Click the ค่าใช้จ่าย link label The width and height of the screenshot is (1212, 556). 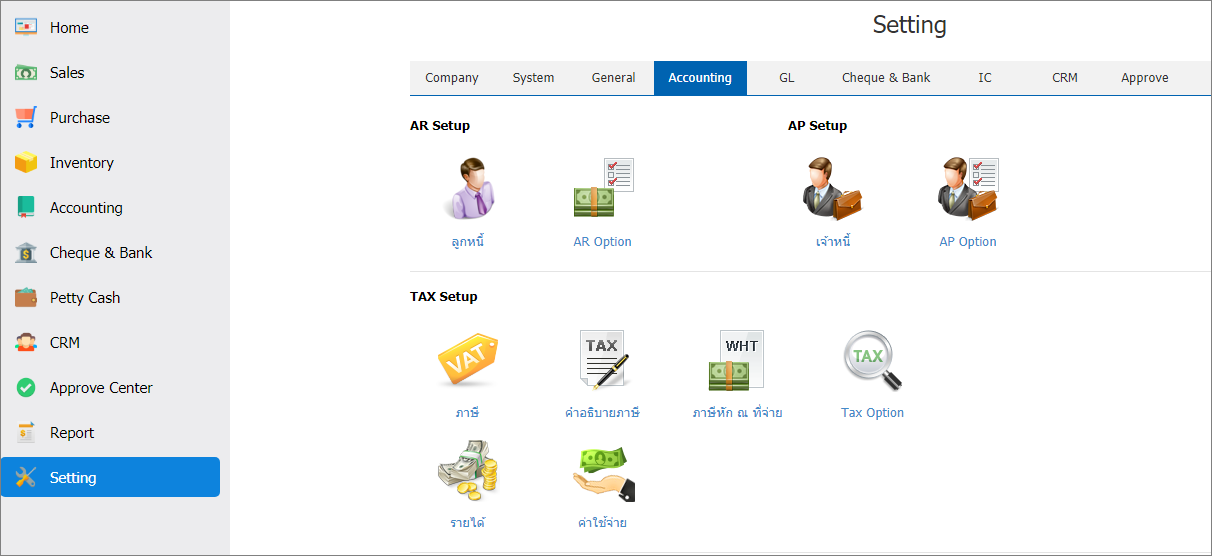[602, 522]
